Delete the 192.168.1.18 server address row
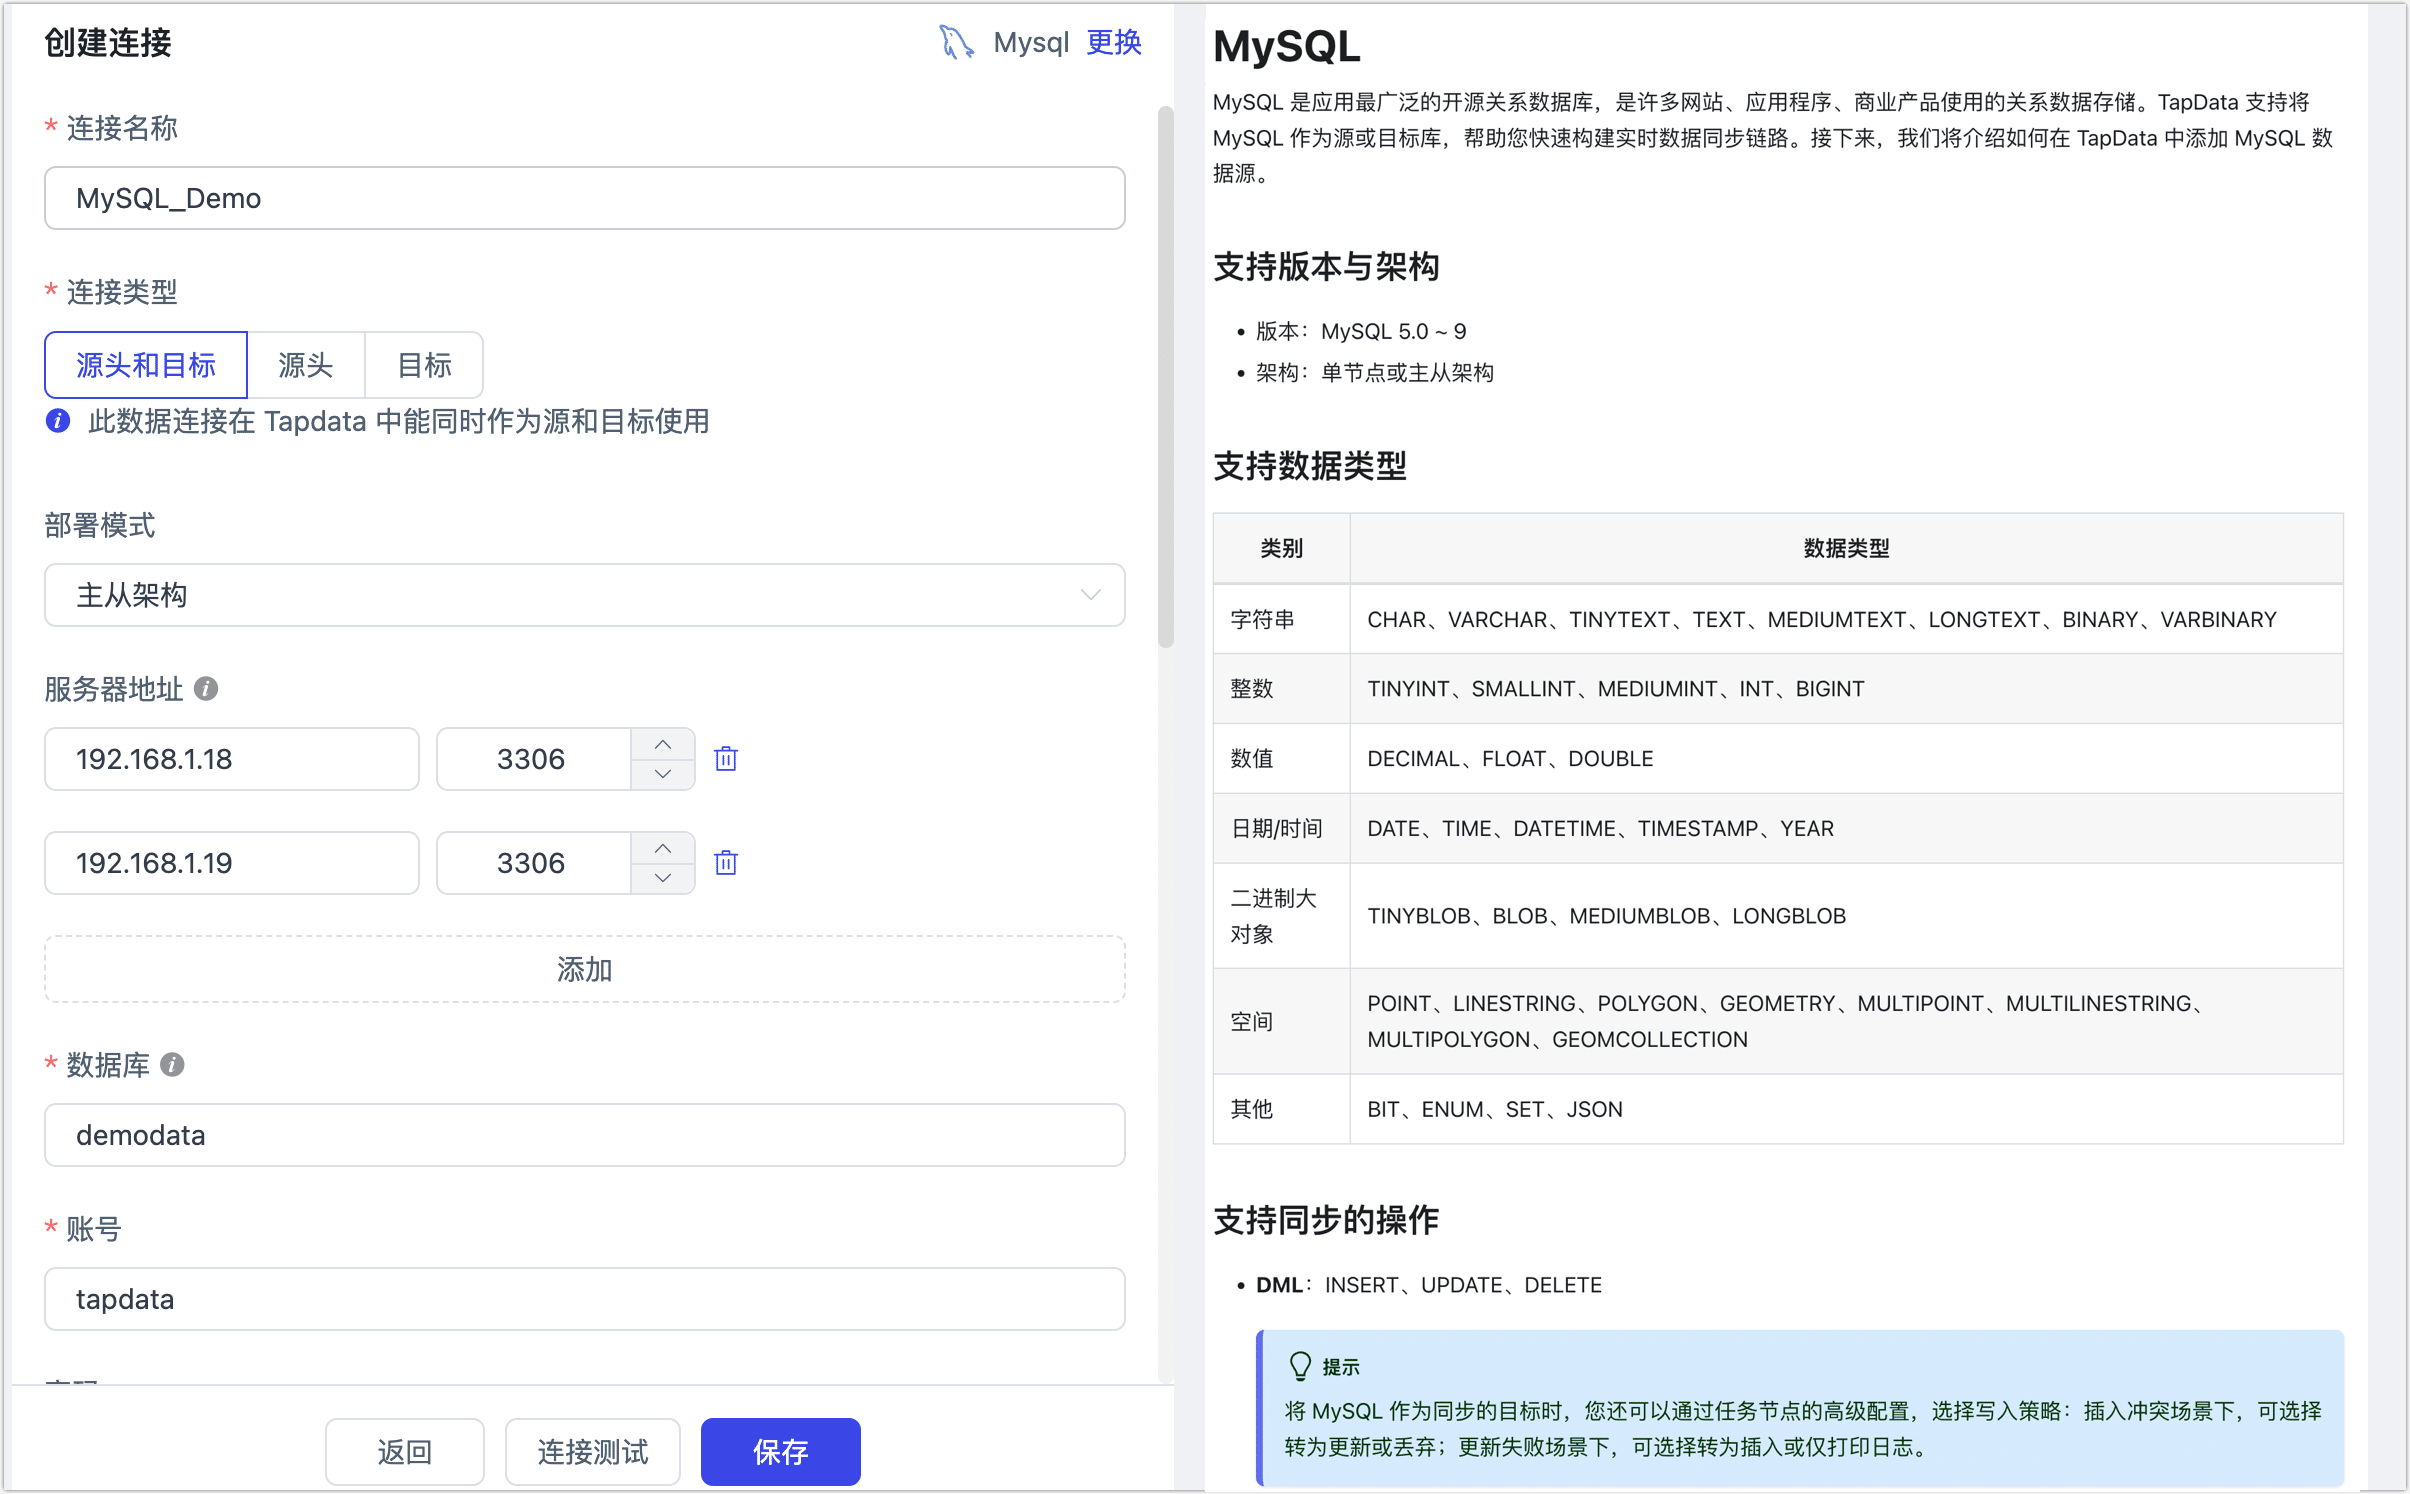Viewport: 2410px width, 1494px height. [x=725, y=759]
